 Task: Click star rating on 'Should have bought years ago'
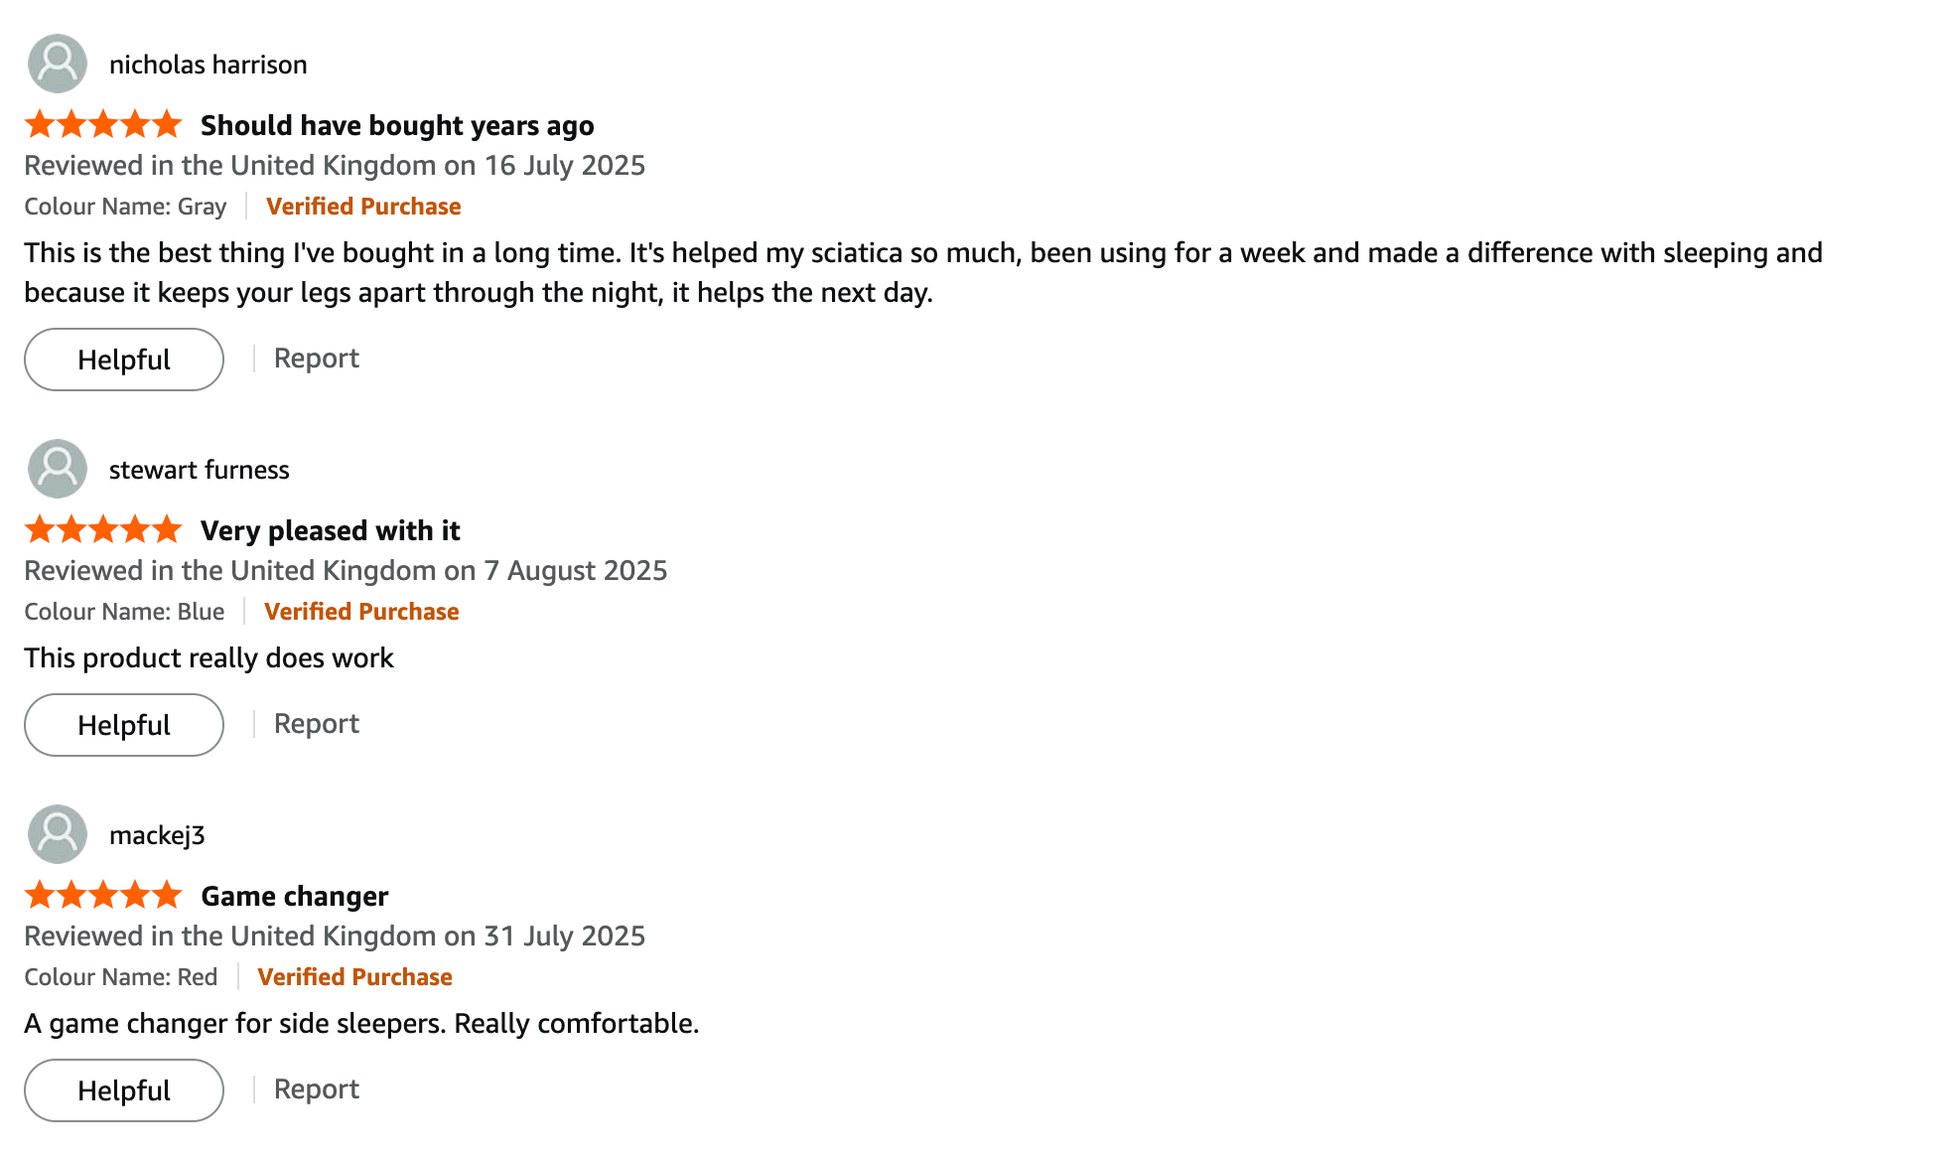pyautogui.click(x=103, y=125)
